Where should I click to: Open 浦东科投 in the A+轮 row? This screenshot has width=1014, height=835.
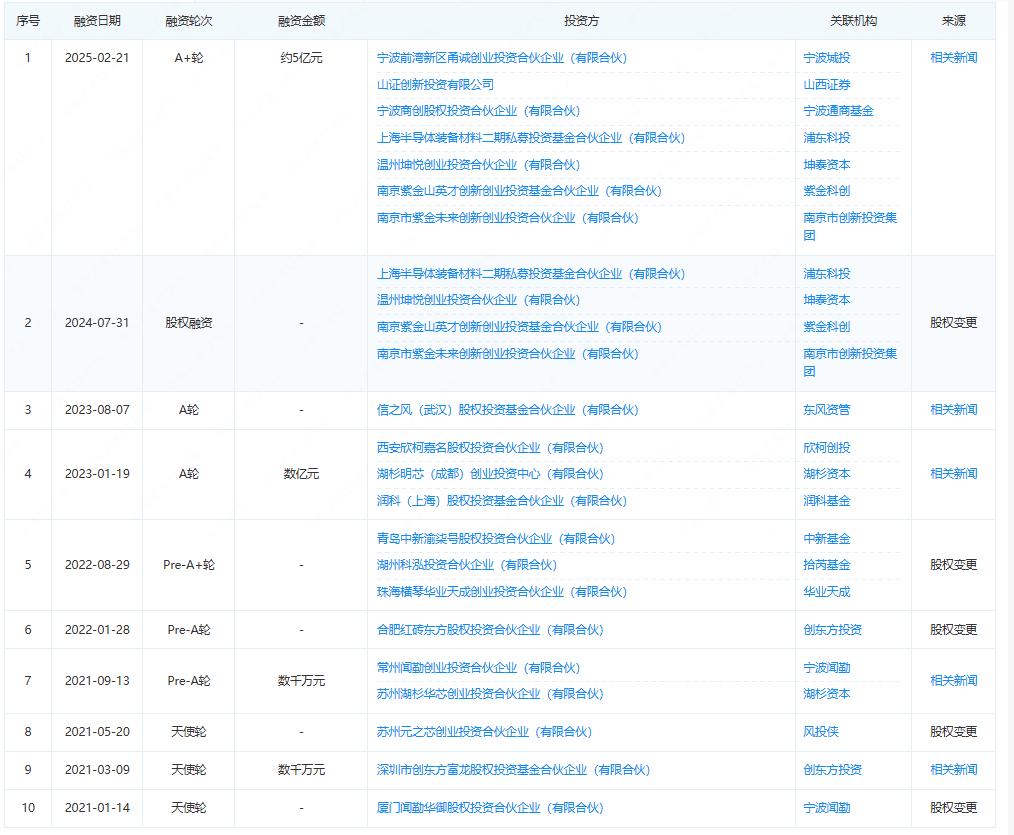coord(826,138)
